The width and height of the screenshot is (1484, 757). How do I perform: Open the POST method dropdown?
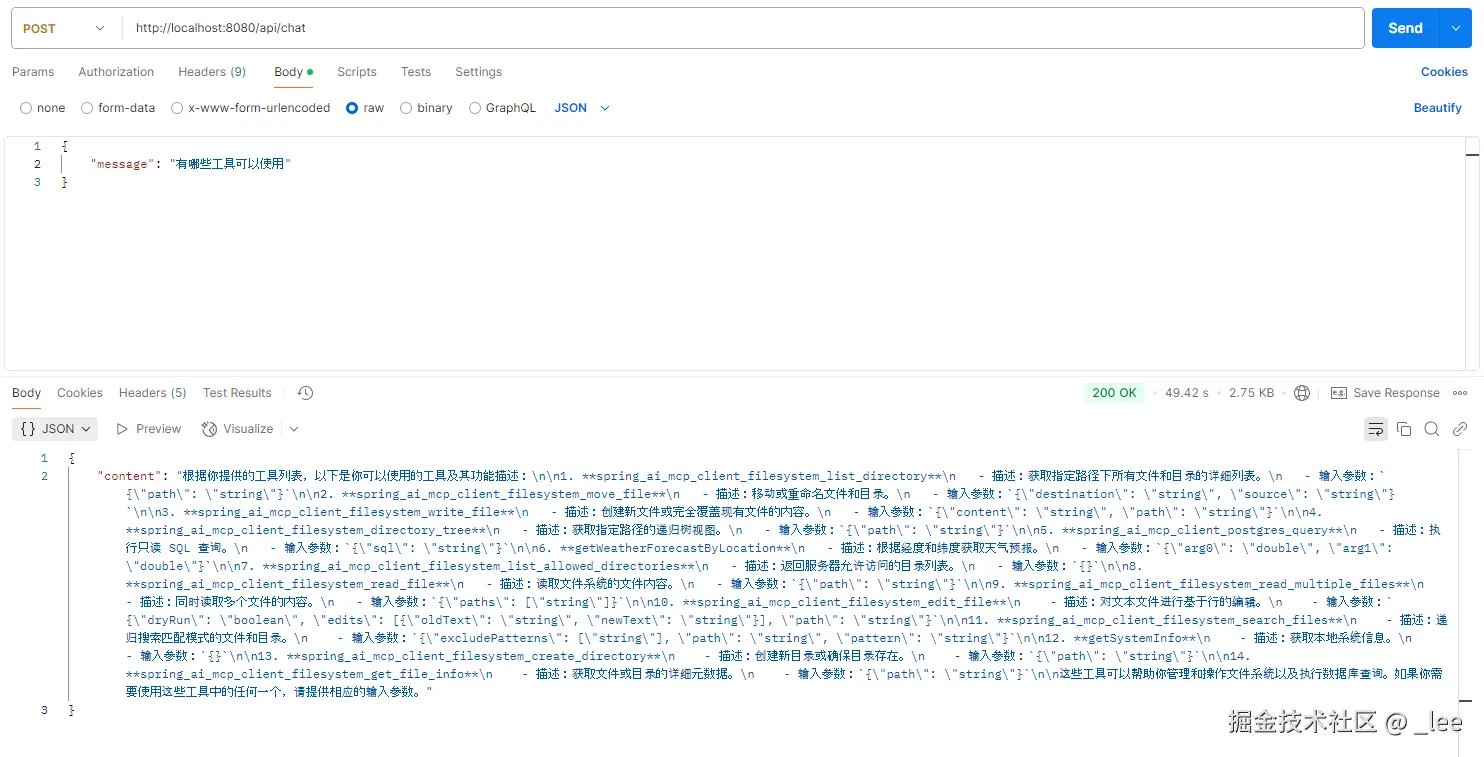(64, 28)
